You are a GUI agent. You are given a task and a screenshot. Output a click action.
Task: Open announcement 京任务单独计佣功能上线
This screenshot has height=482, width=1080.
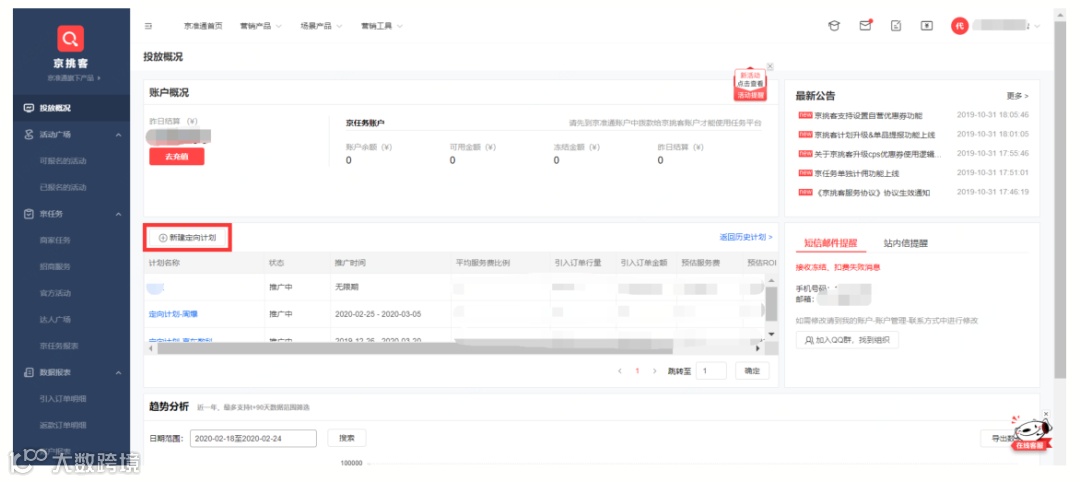(x=856, y=174)
